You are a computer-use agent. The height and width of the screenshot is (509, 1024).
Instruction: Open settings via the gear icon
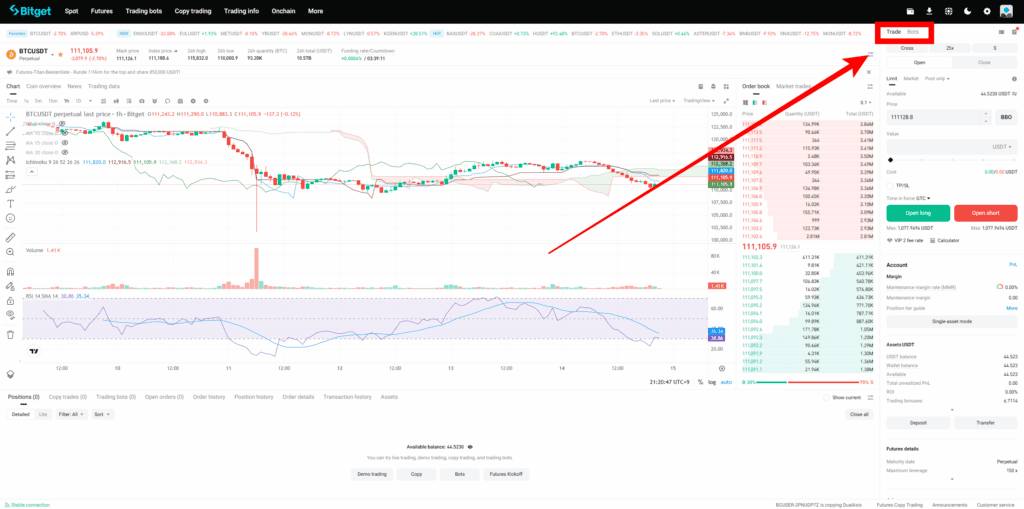point(987,11)
